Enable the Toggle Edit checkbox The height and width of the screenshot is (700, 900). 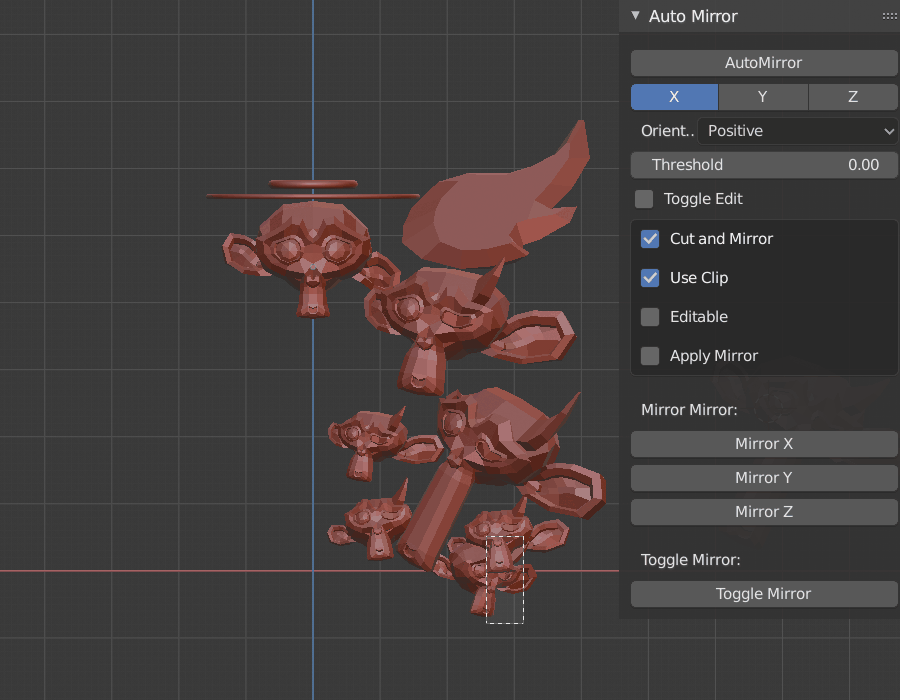pyautogui.click(x=644, y=199)
